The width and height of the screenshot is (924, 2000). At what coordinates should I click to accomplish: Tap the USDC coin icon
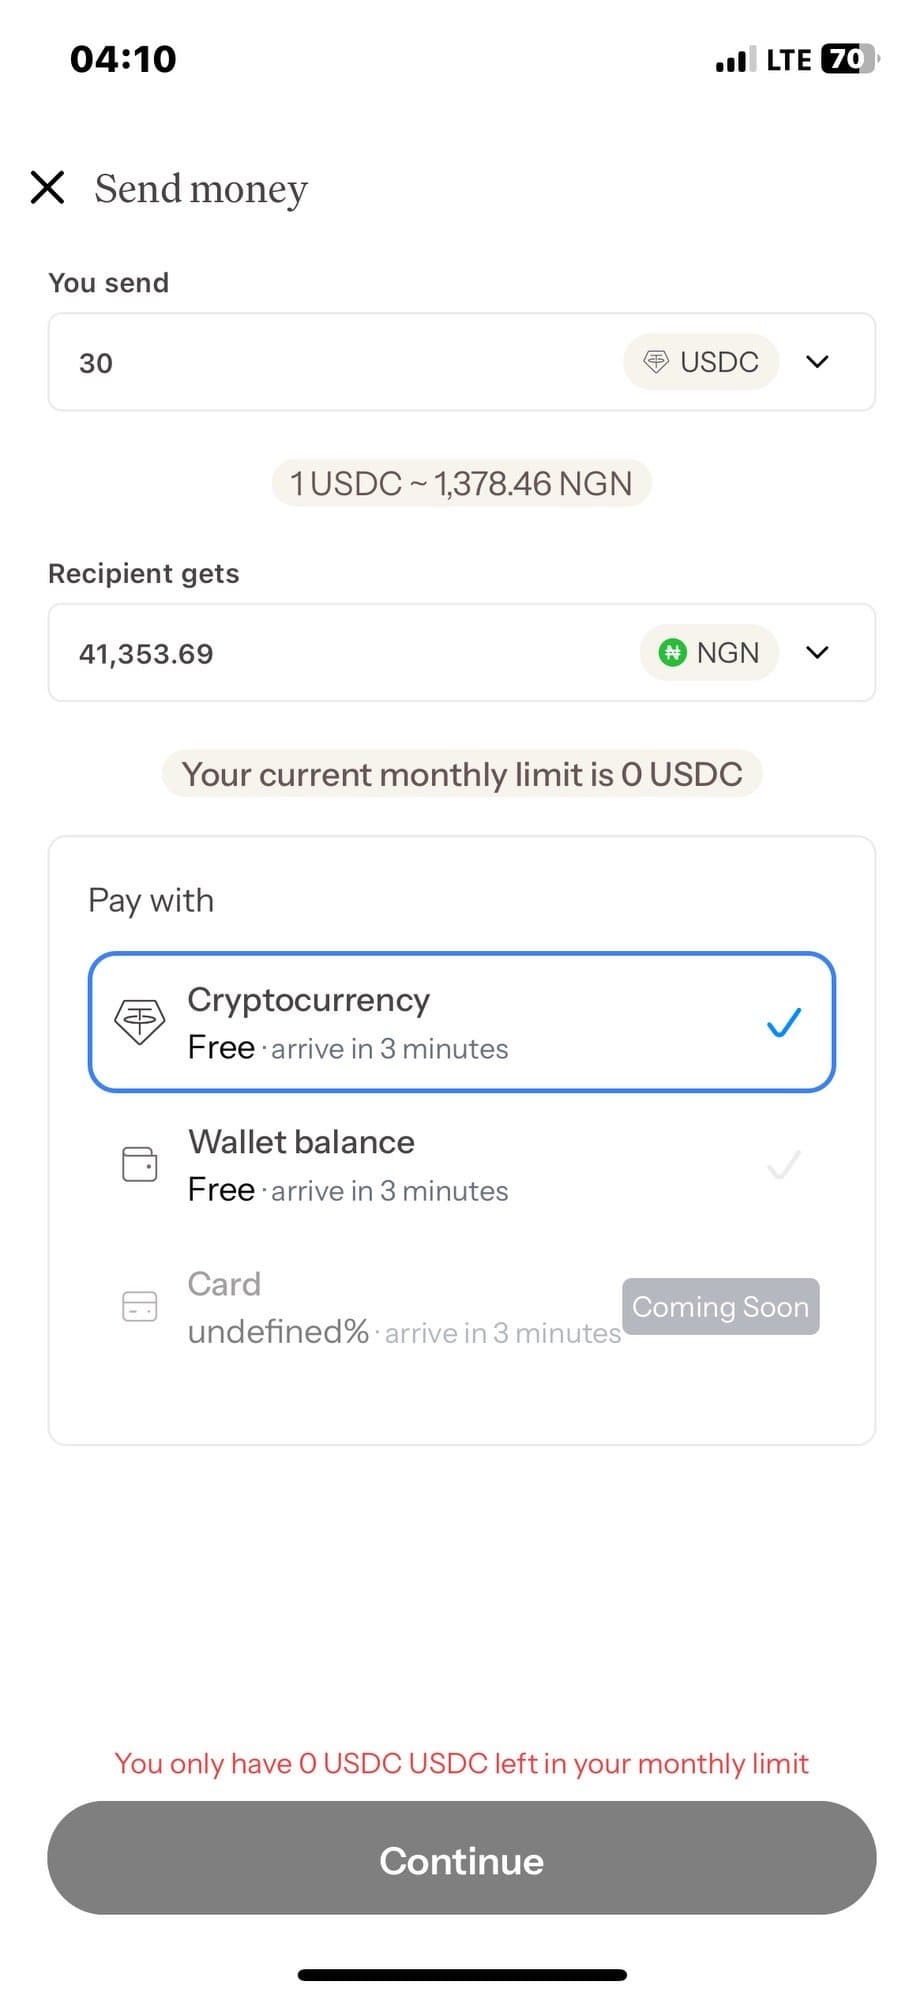tap(656, 362)
